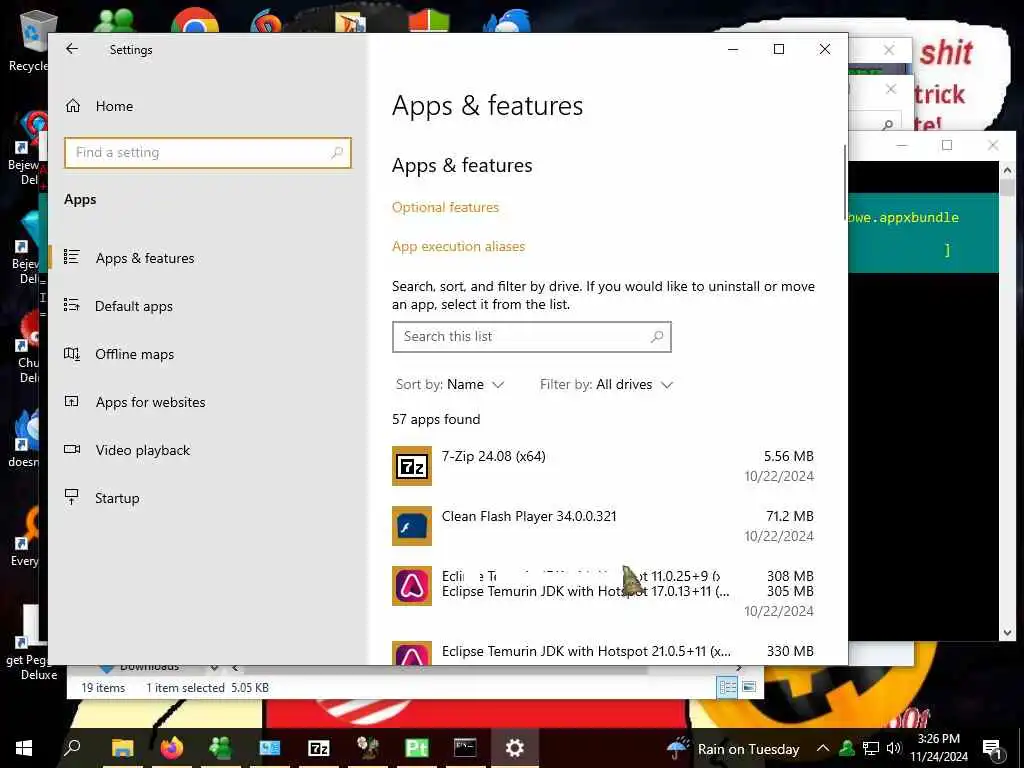Open taskbar search magnifier

(x=72, y=748)
